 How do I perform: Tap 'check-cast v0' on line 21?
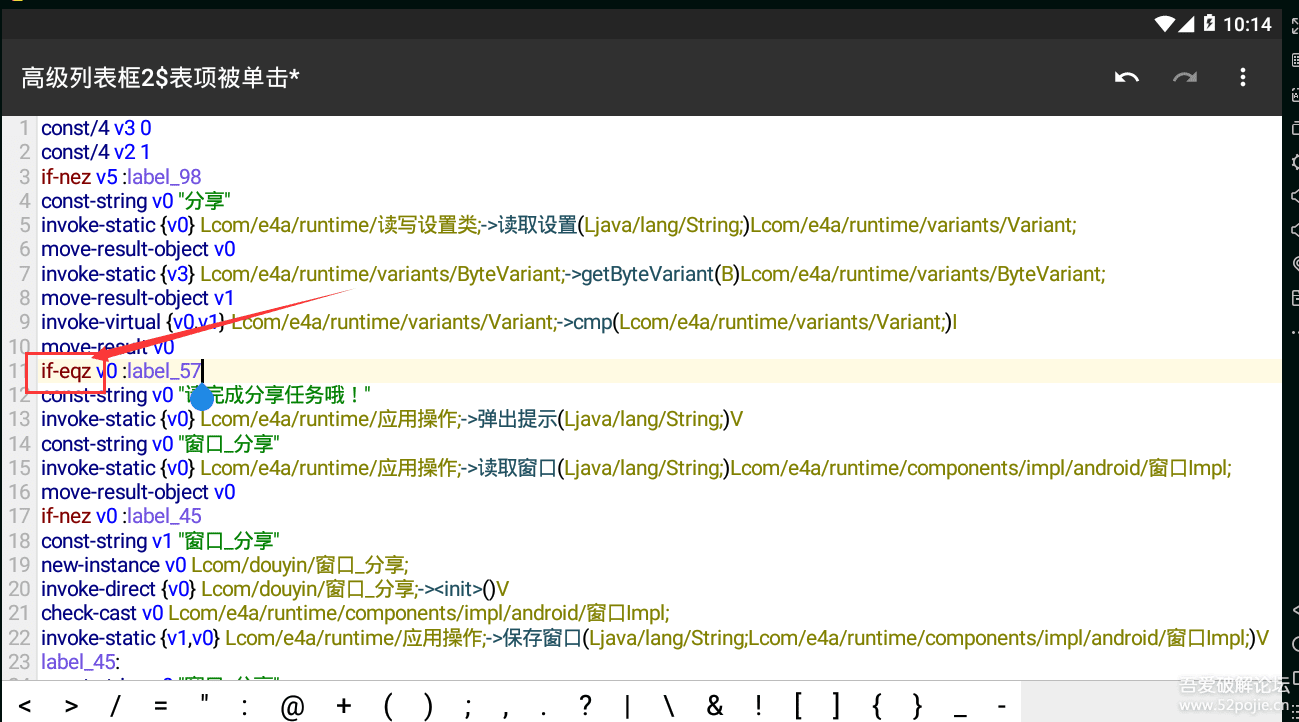(x=102, y=613)
